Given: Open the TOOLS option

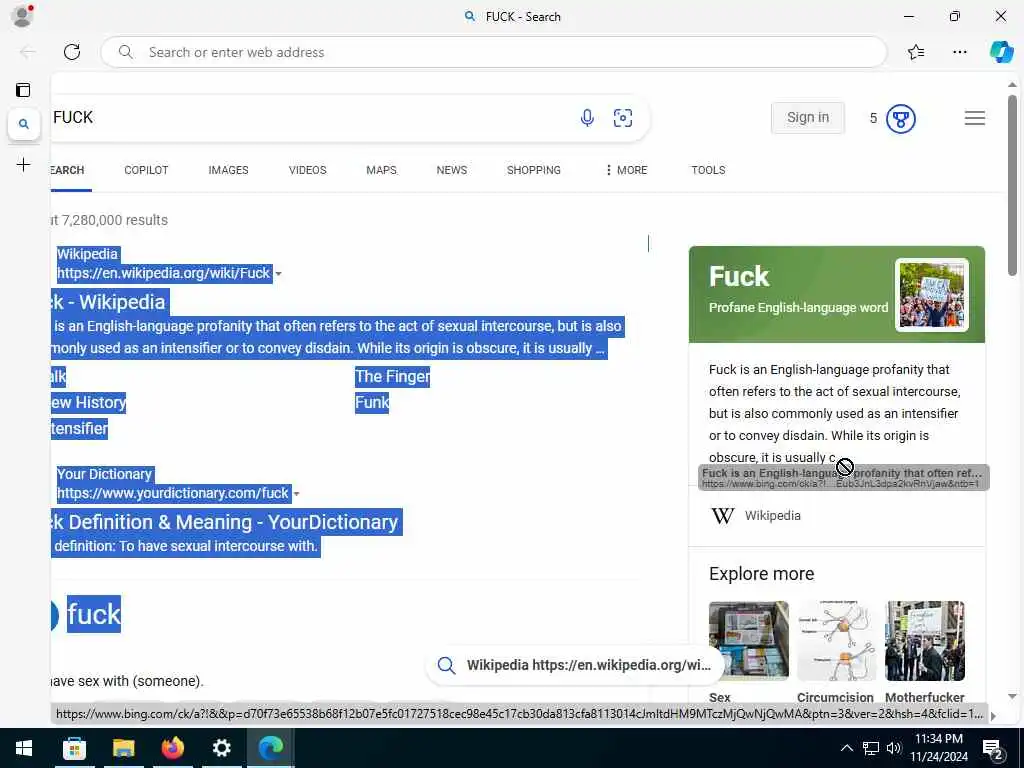Looking at the screenshot, I should pyautogui.click(x=709, y=170).
